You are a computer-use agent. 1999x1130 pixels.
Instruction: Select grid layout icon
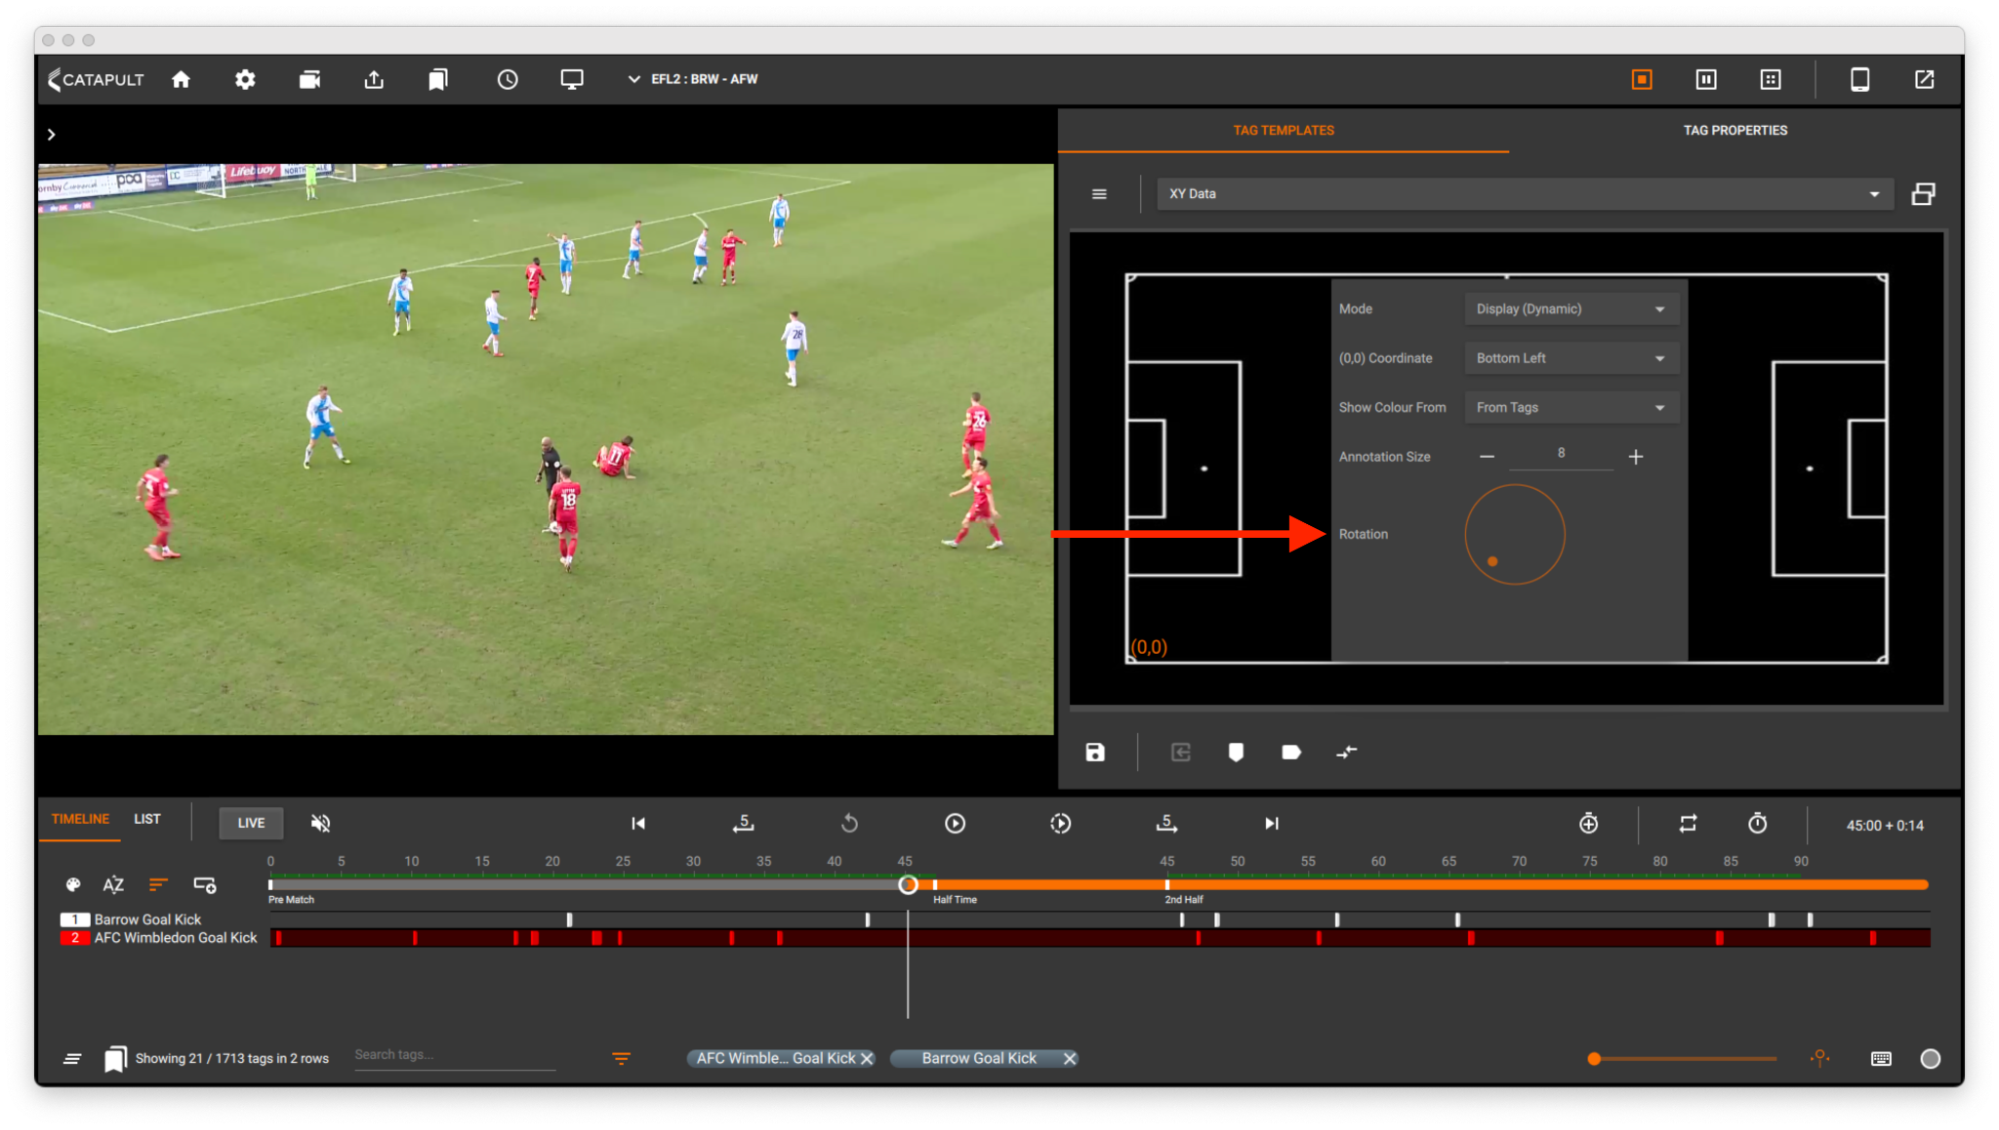[x=1770, y=79]
